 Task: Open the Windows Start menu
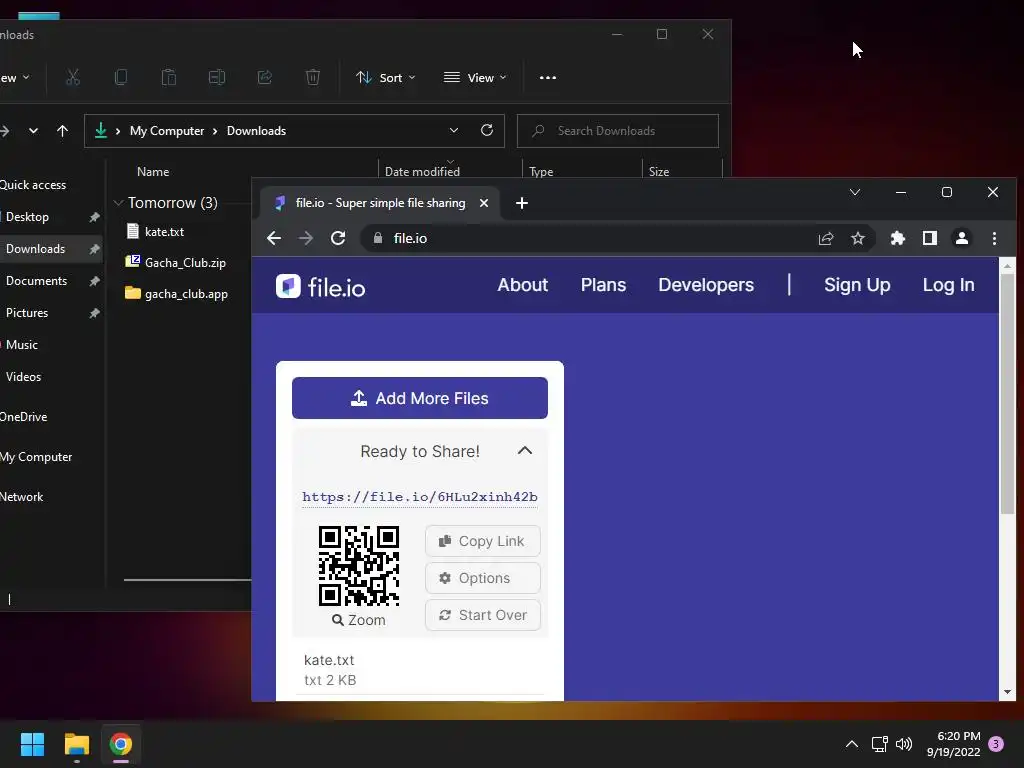point(32,744)
